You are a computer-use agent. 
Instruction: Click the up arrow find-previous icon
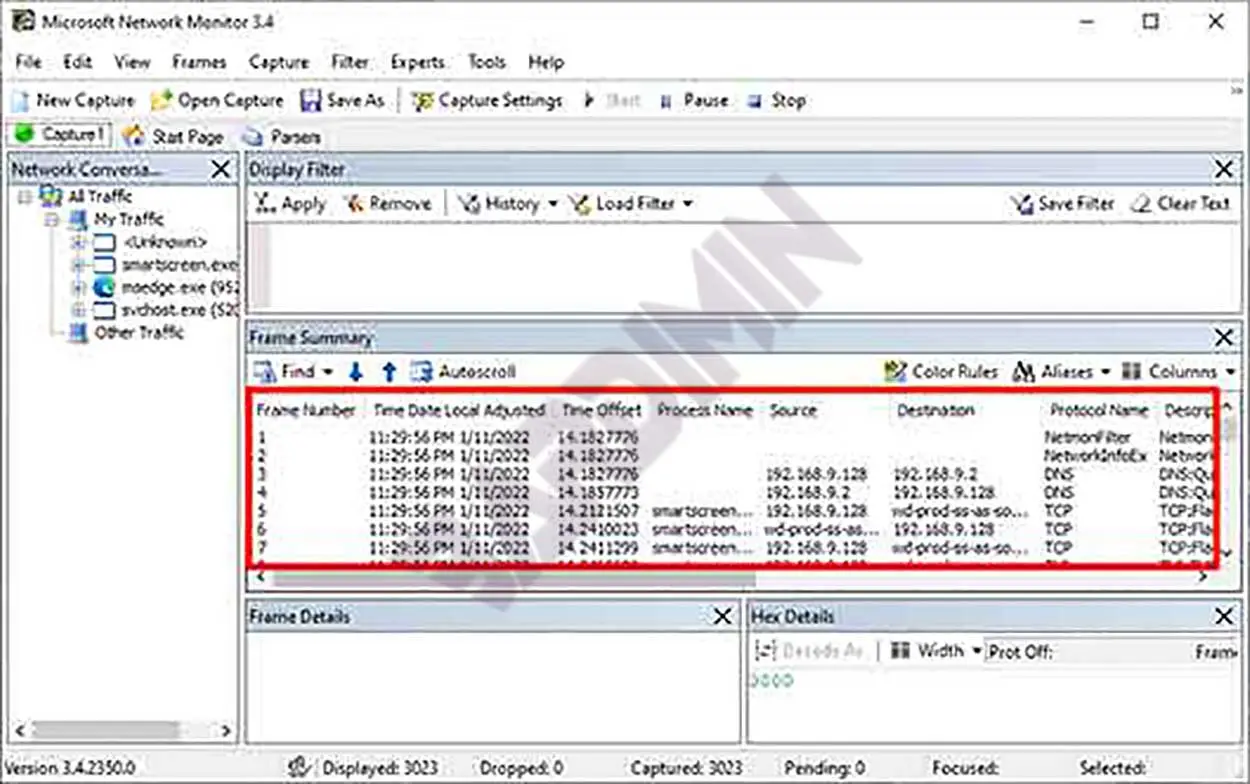[x=389, y=372]
